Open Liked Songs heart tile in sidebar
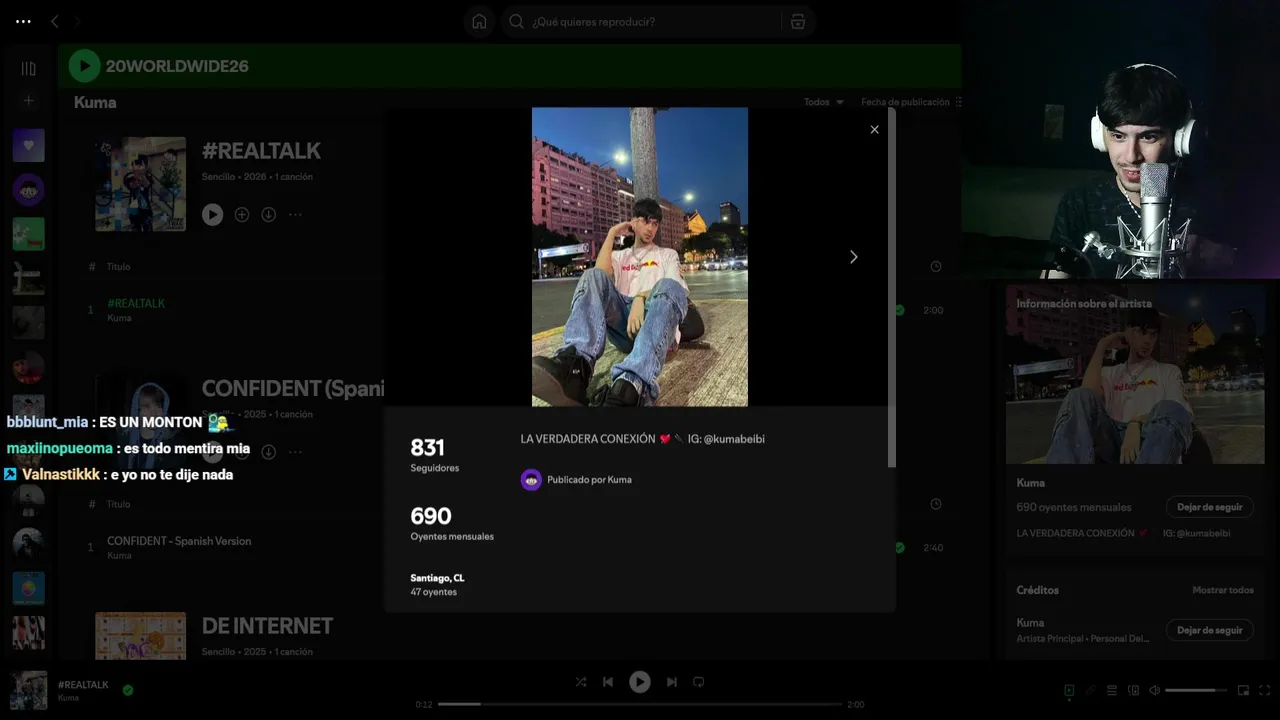Image resolution: width=1280 pixels, height=720 pixels. (x=28, y=145)
